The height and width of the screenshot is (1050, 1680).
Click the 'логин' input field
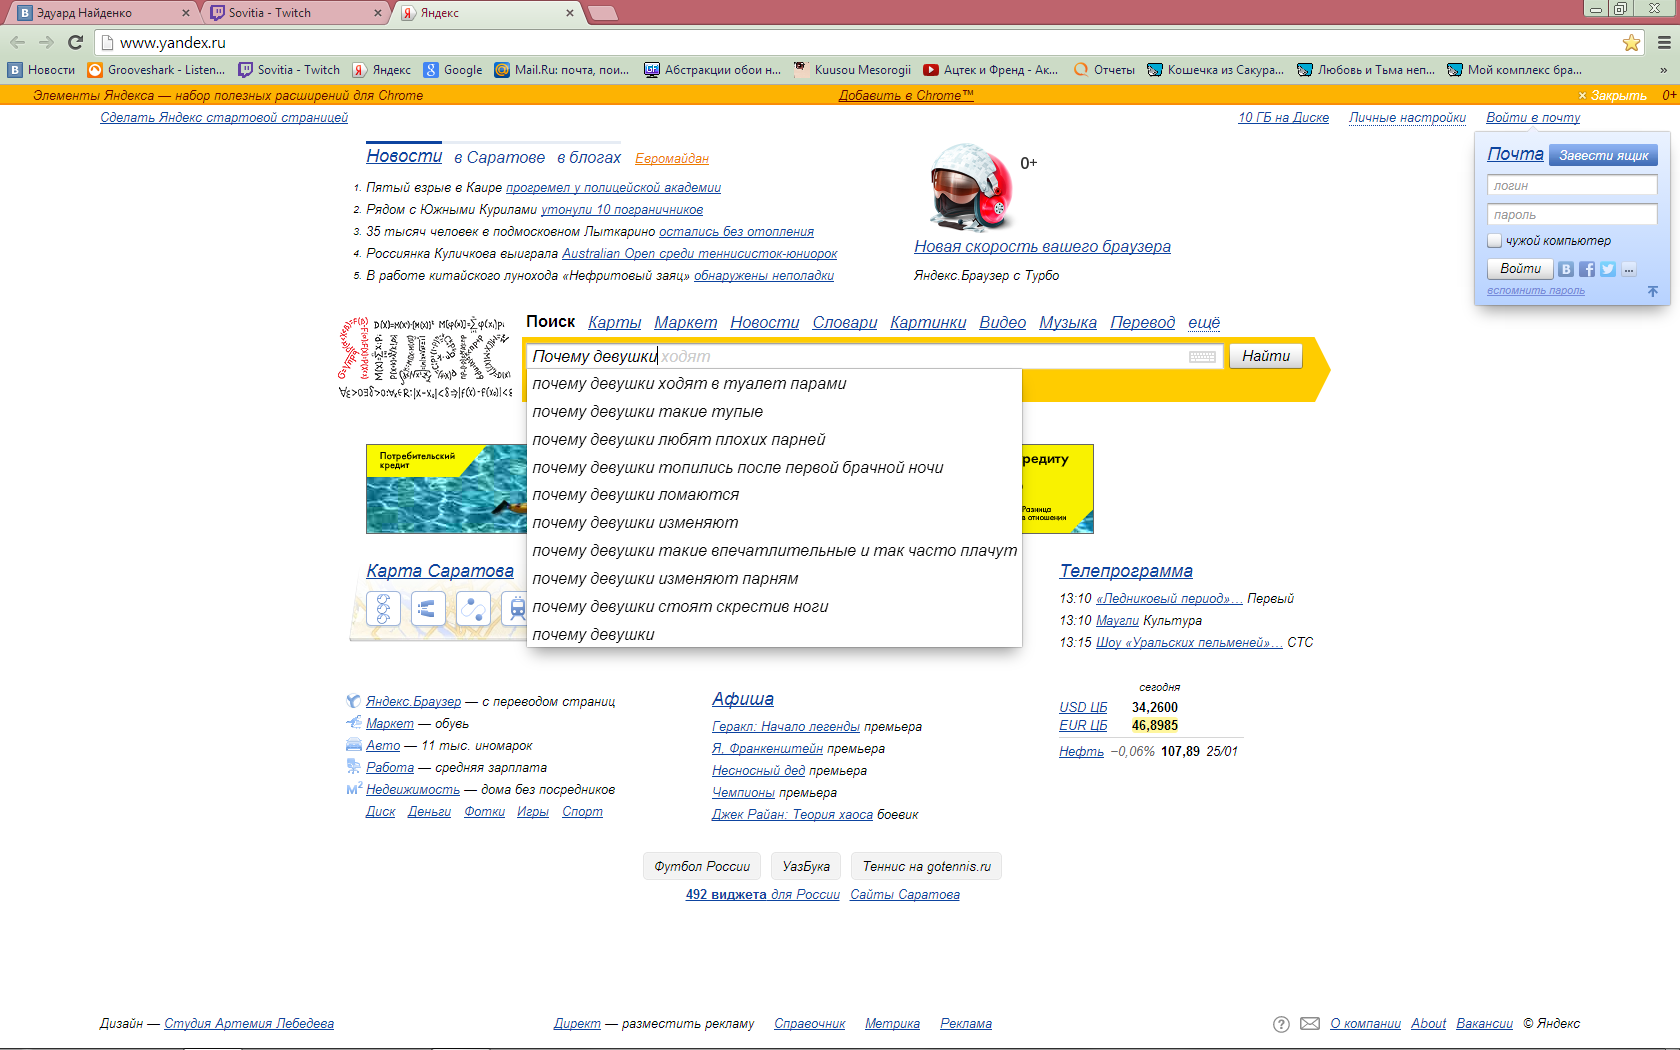[x=1572, y=186]
